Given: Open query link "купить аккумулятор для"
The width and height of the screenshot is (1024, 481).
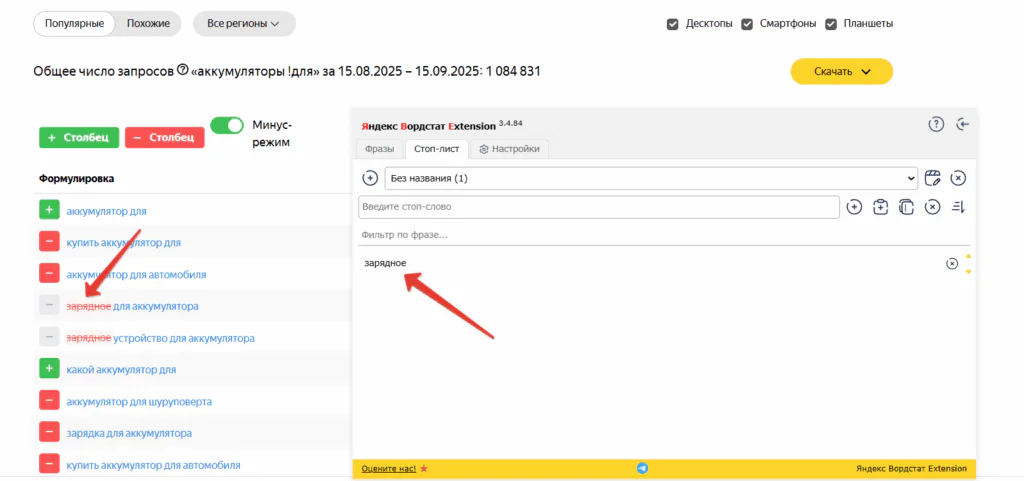Looking at the screenshot, I should [123, 243].
